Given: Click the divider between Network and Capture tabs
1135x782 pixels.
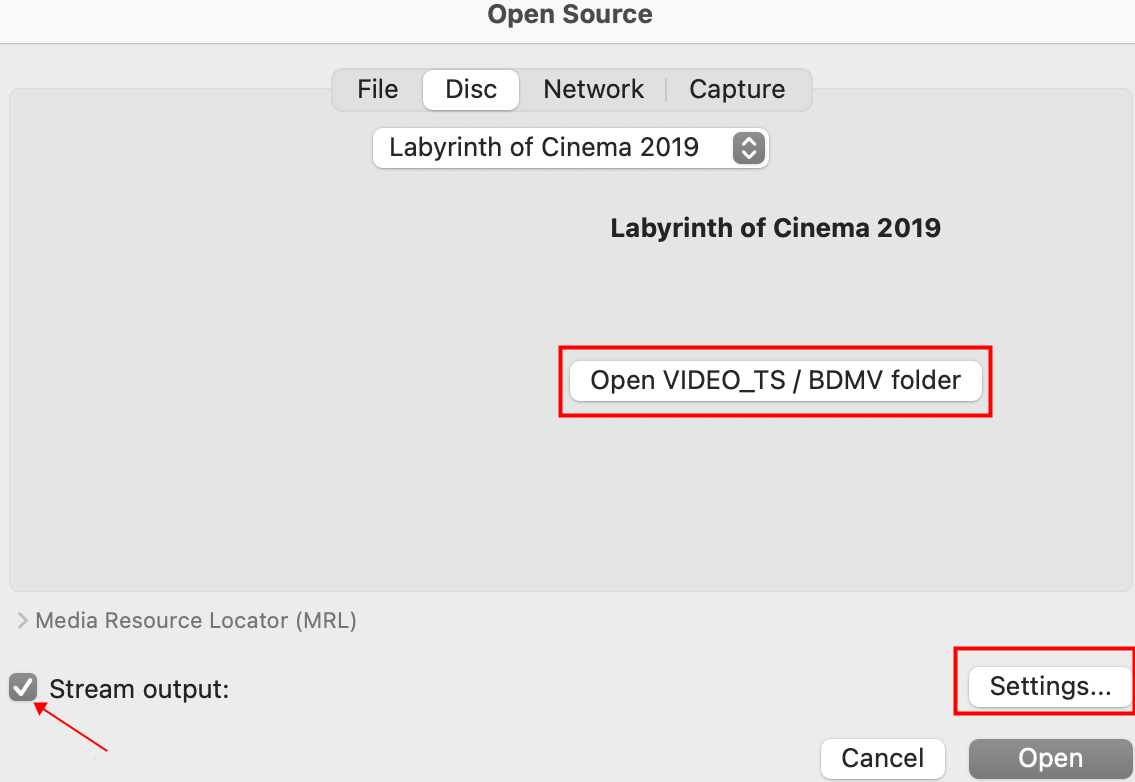Looking at the screenshot, I should (x=667, y=89).
